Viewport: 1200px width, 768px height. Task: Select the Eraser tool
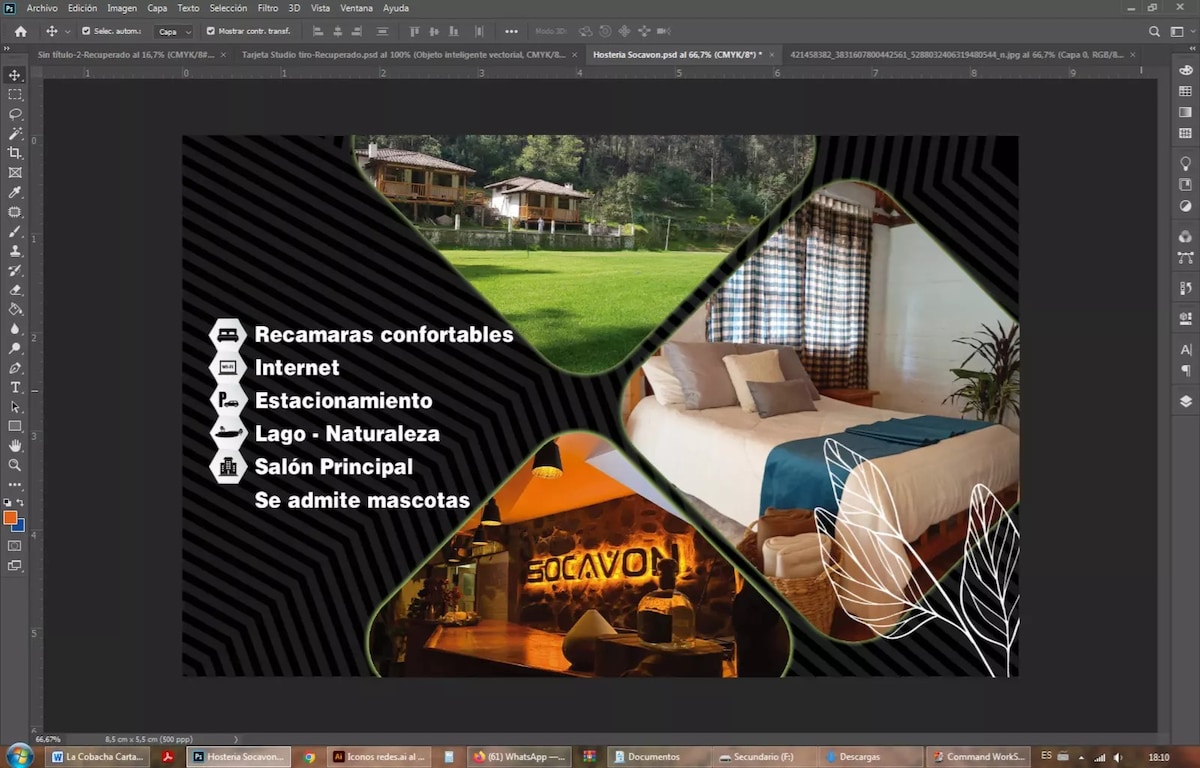(x=15, y=290)
